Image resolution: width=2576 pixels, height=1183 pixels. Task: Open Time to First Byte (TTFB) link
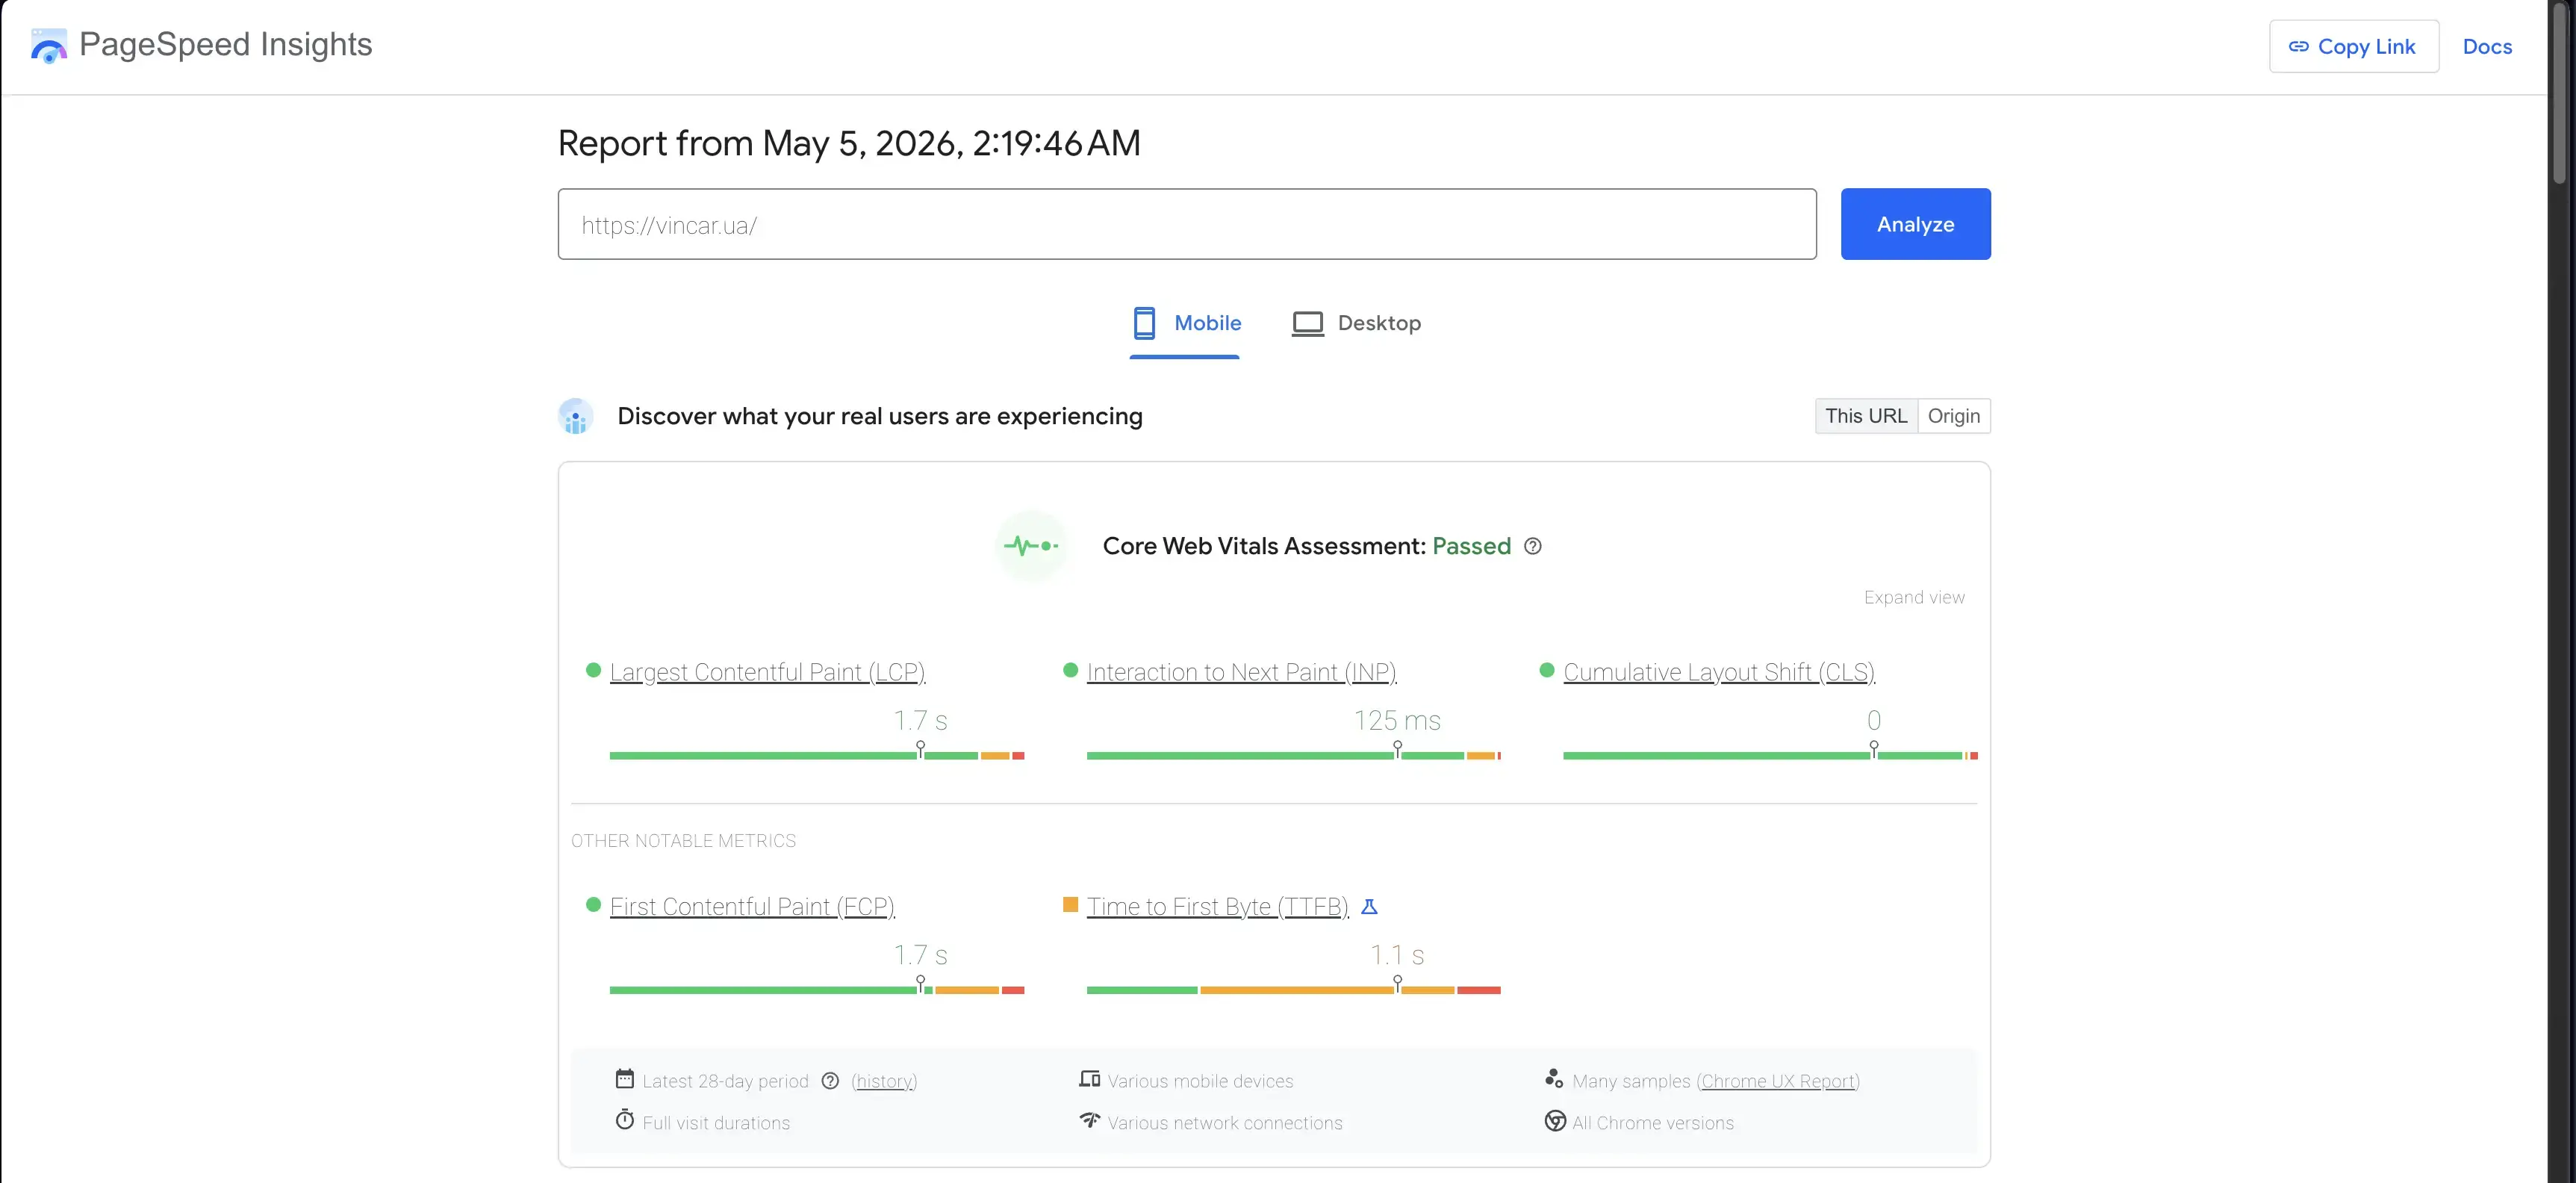1217,906
